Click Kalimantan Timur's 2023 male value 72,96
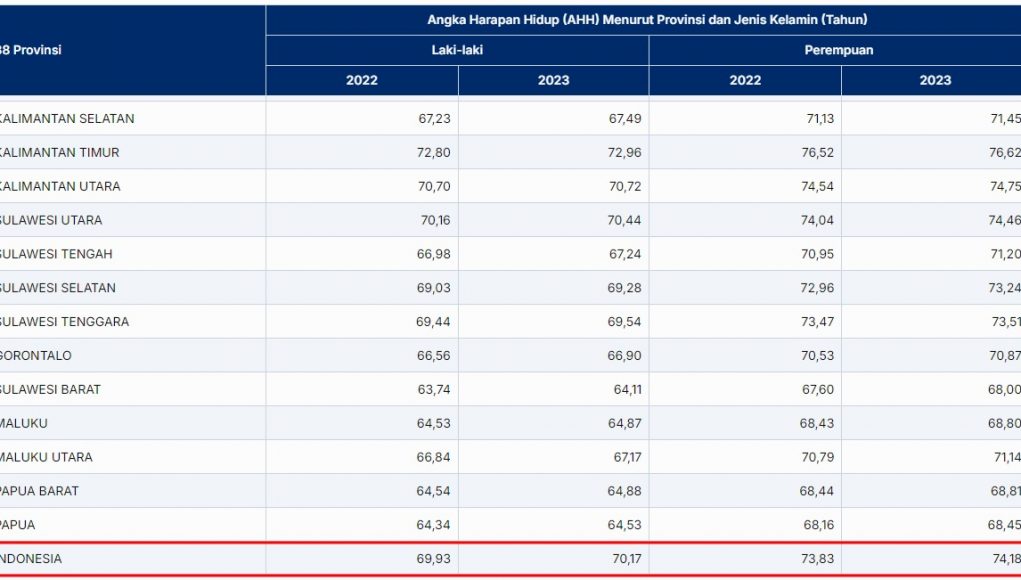This screenshot has height=580, width=1021. pos(624,152)
